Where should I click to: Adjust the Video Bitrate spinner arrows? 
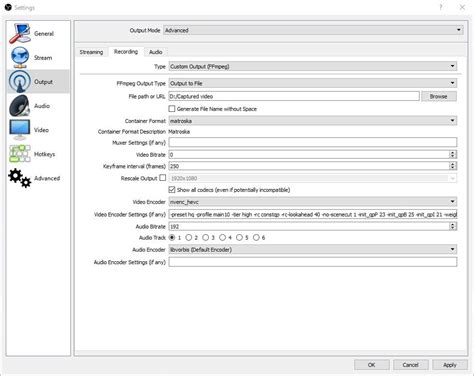point(453,154)
